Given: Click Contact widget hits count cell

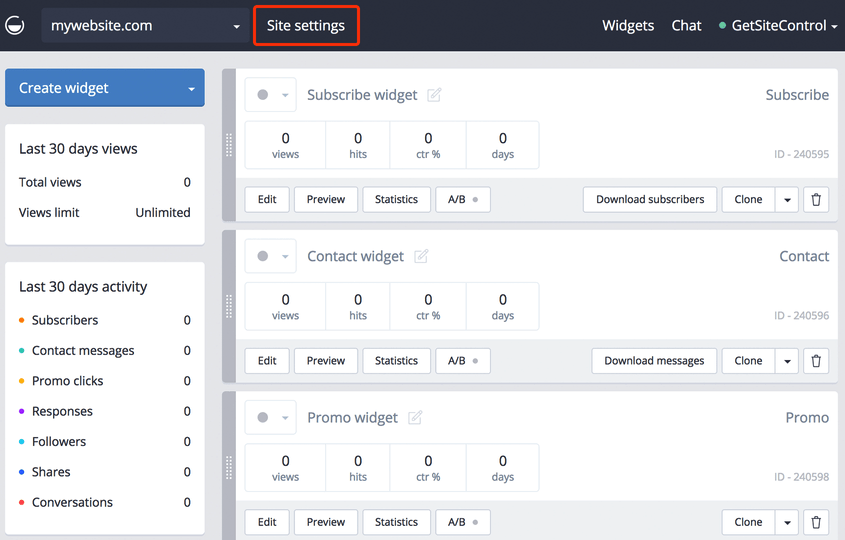Looking at the screenshot, I should pos(358,306).
